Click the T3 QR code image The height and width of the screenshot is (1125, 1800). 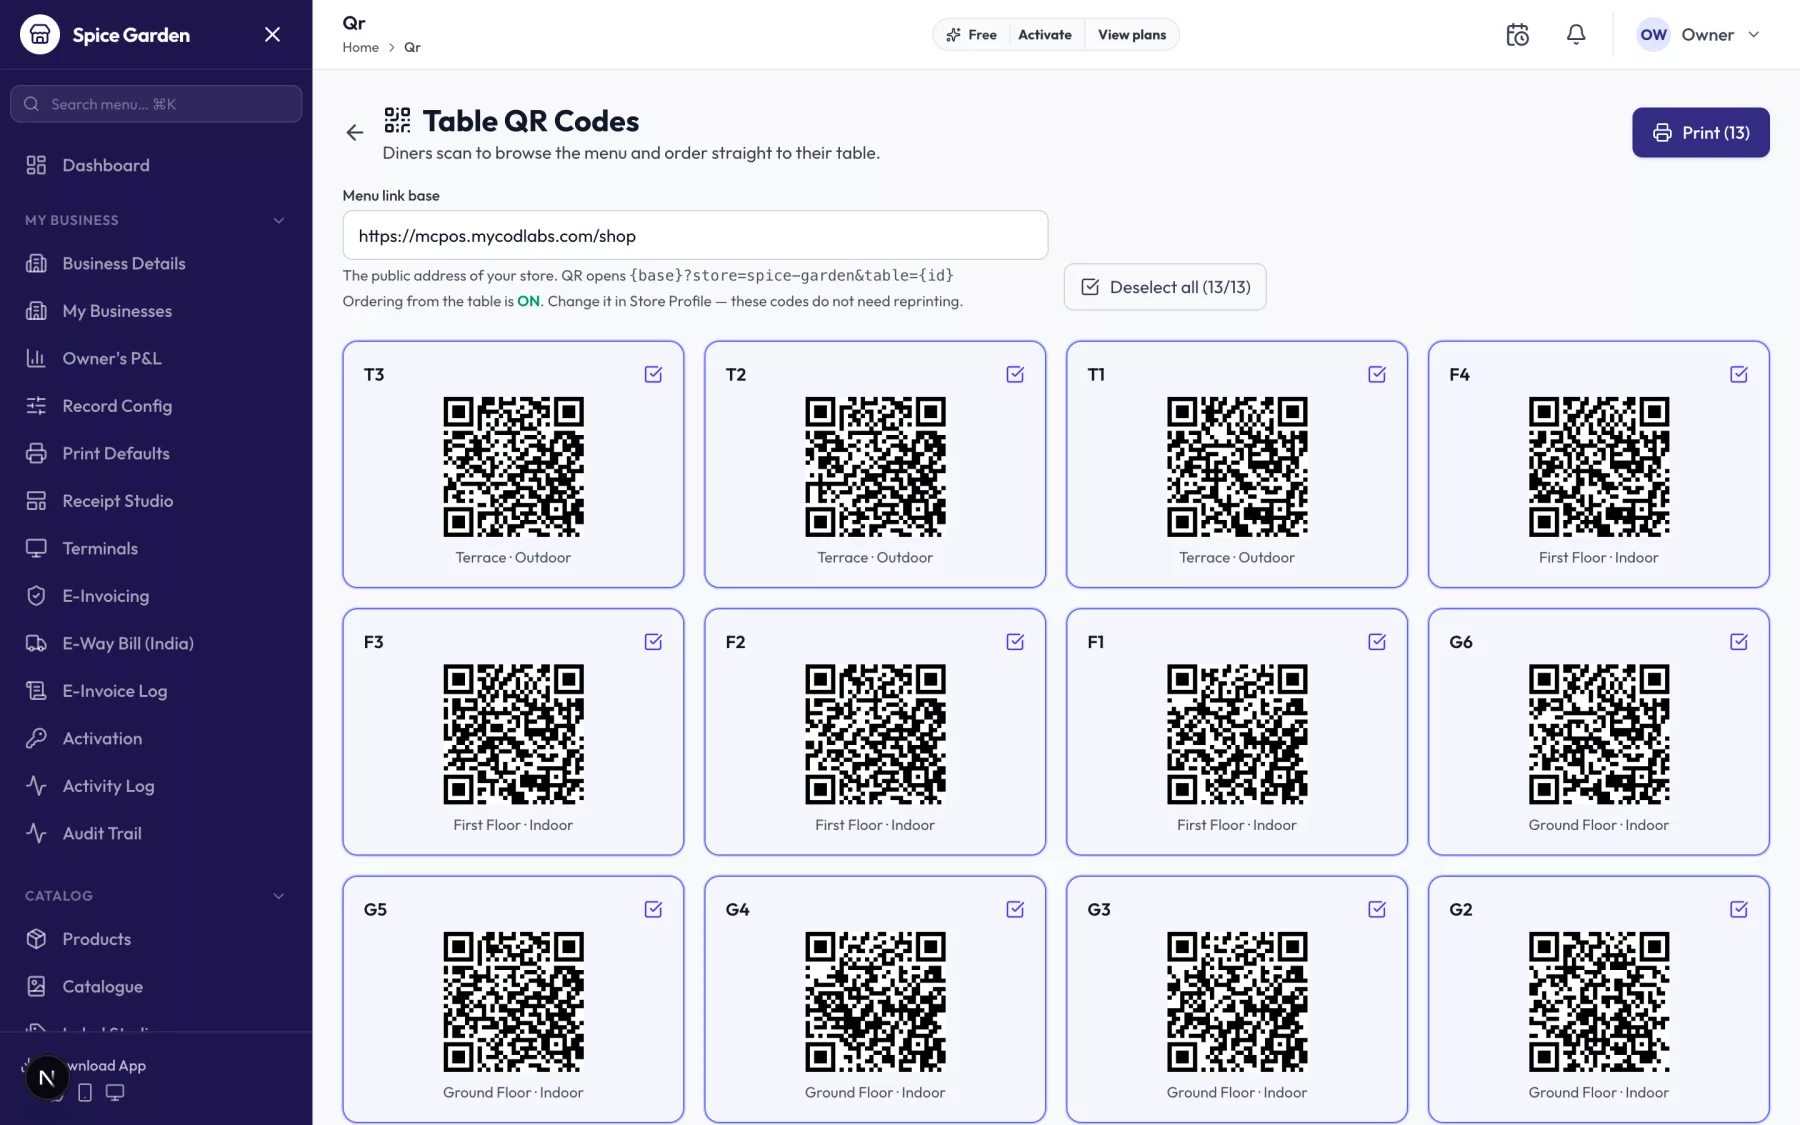(514, 467)
